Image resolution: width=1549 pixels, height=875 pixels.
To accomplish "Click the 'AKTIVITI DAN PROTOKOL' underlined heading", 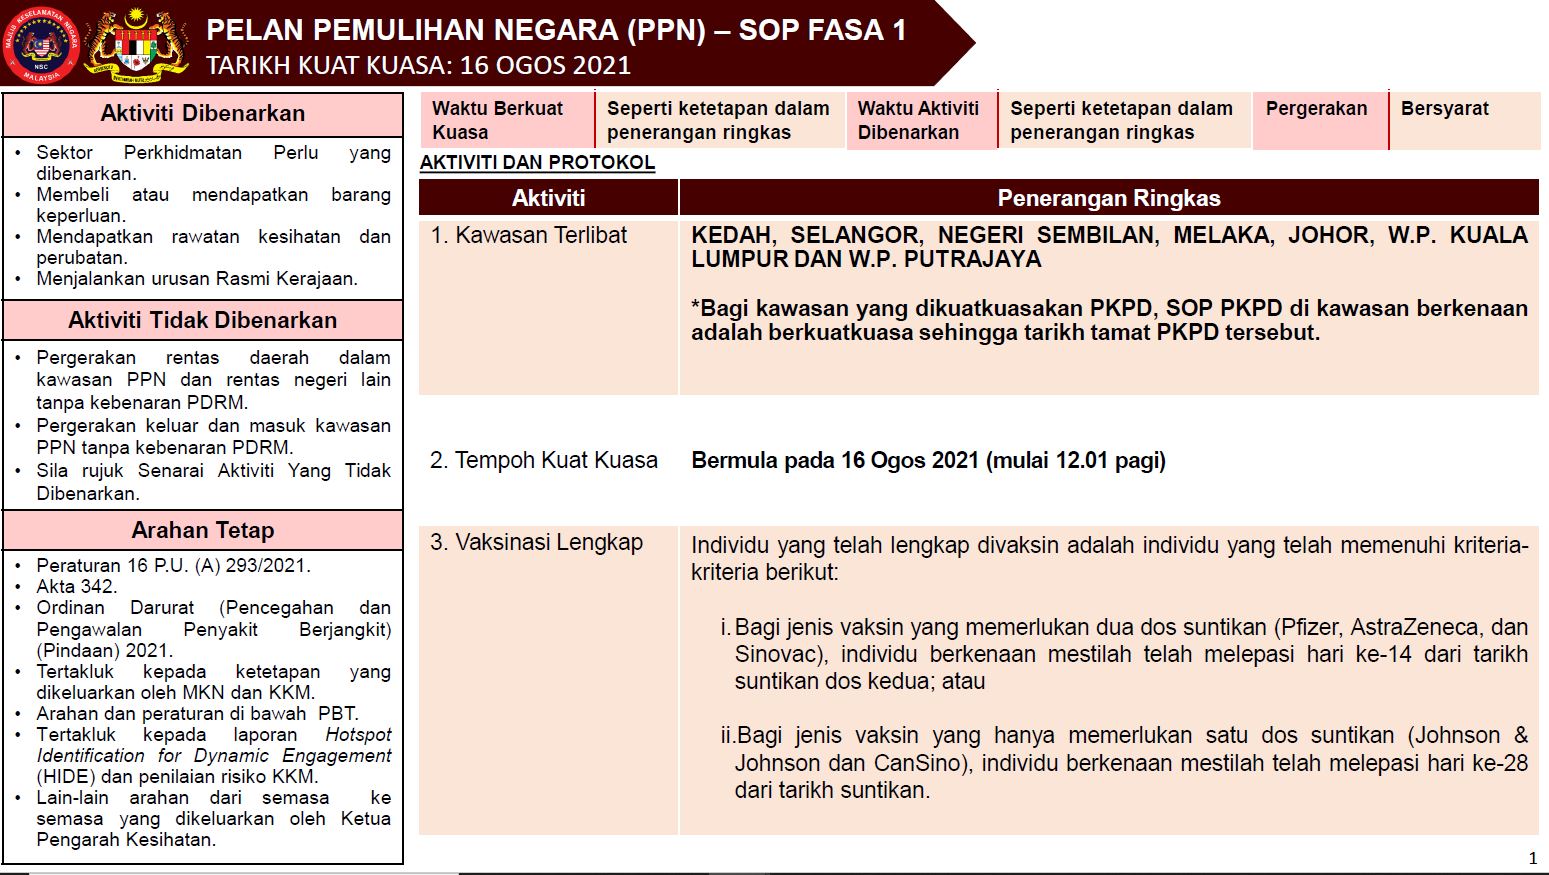I will (x=537, y=163).
